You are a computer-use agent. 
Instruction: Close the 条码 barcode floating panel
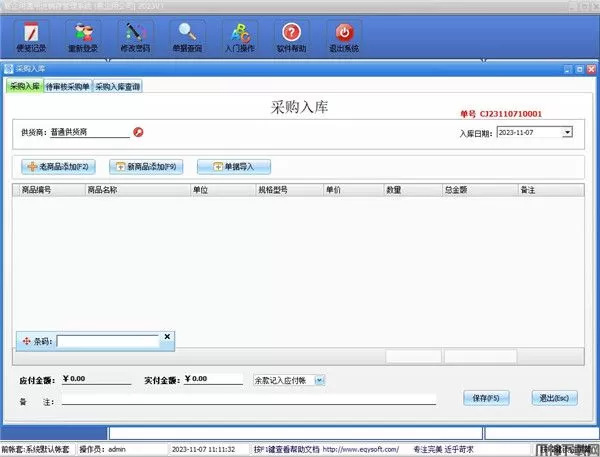(167, 337)
